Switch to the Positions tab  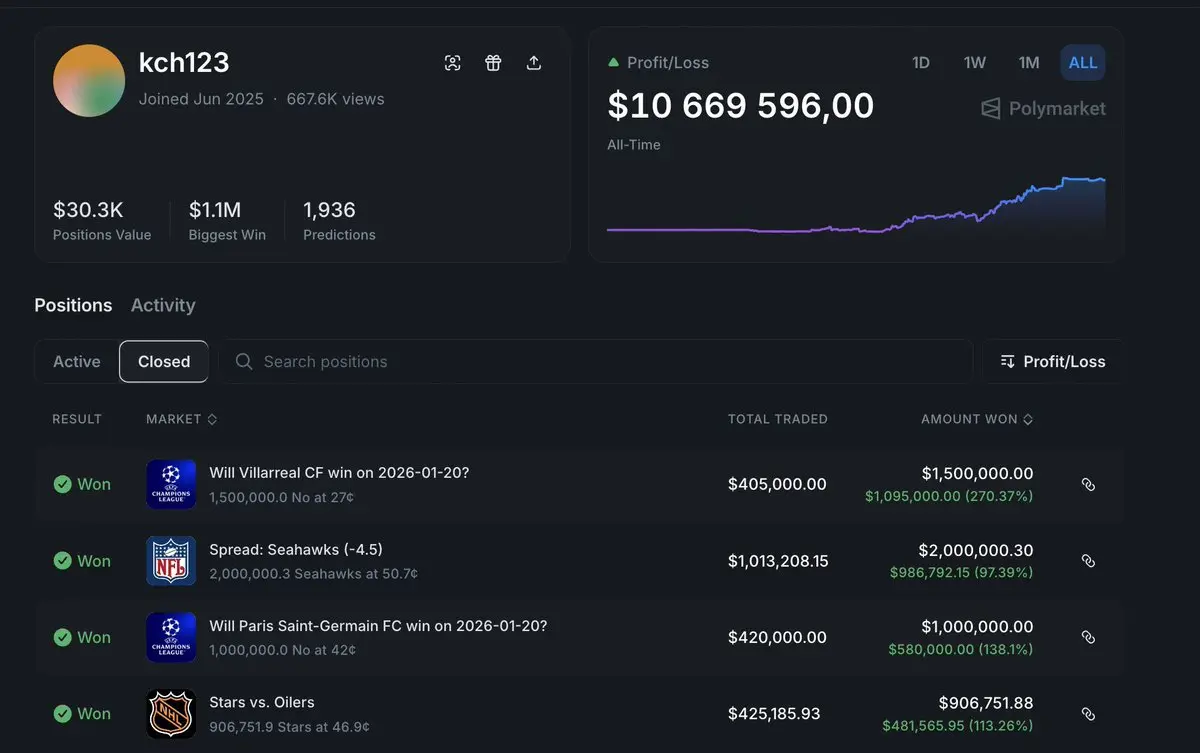point(73,305)
